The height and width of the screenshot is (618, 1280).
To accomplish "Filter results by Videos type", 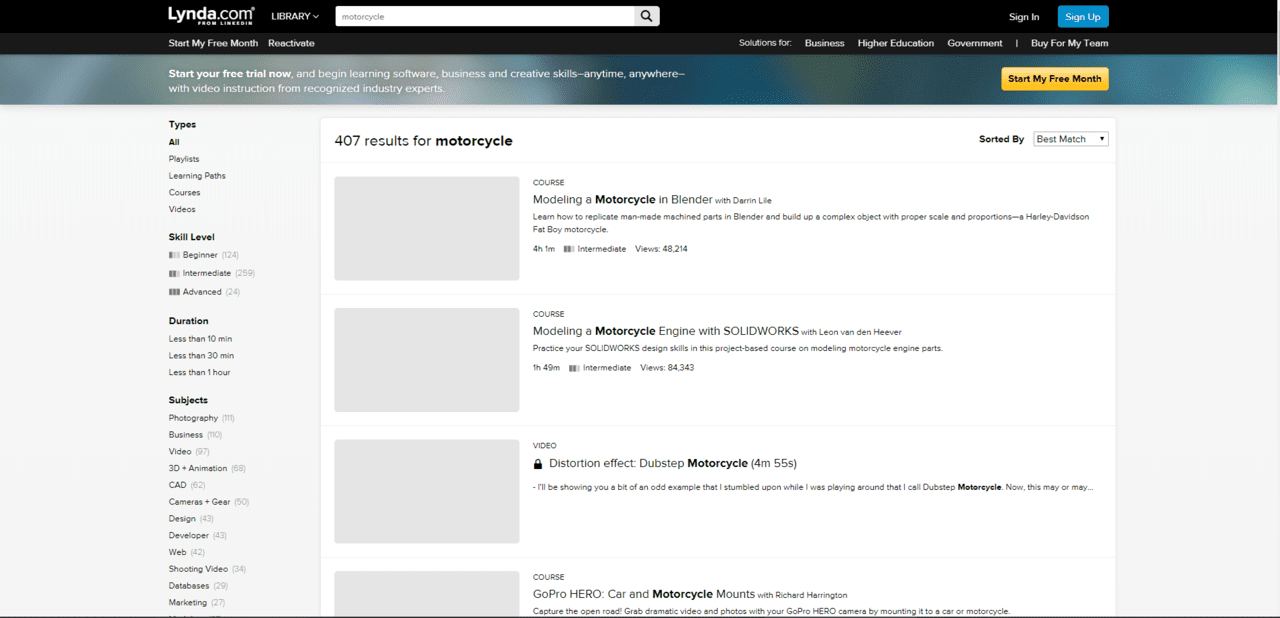I will click(182, 209).
